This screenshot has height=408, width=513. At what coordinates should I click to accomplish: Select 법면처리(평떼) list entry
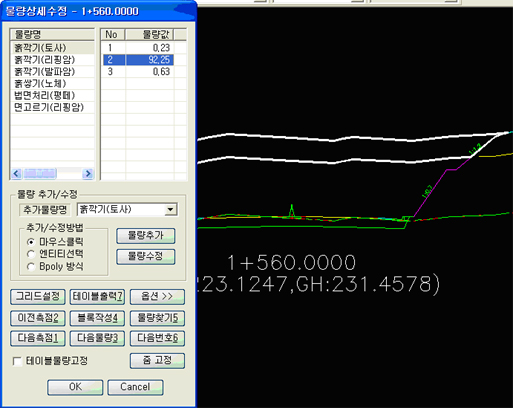coord(52,96)
